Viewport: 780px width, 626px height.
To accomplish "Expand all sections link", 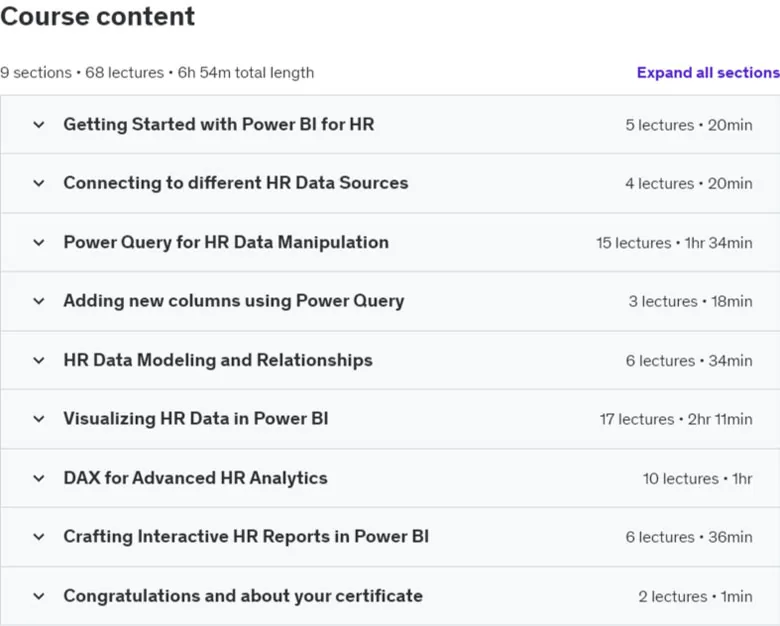I will pyautogui.click(x=708, y=73).
